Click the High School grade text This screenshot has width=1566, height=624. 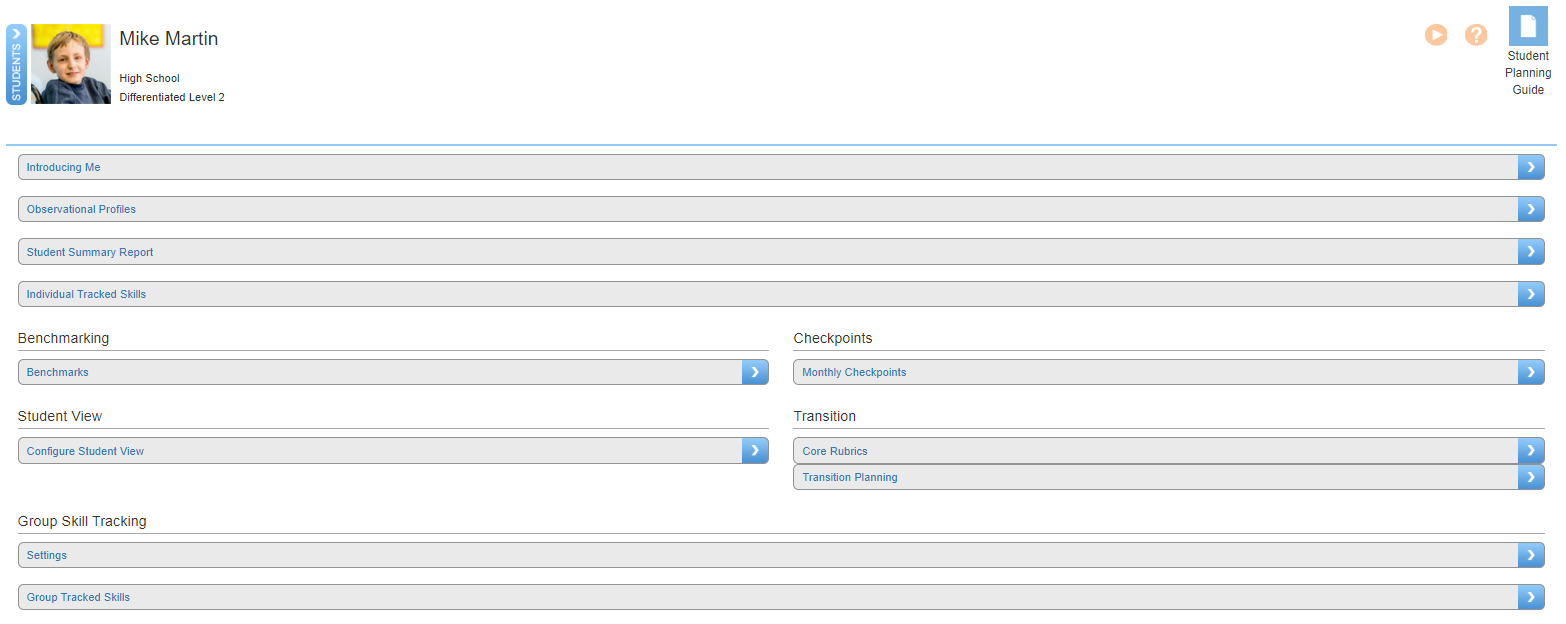[x=149, y=78]
